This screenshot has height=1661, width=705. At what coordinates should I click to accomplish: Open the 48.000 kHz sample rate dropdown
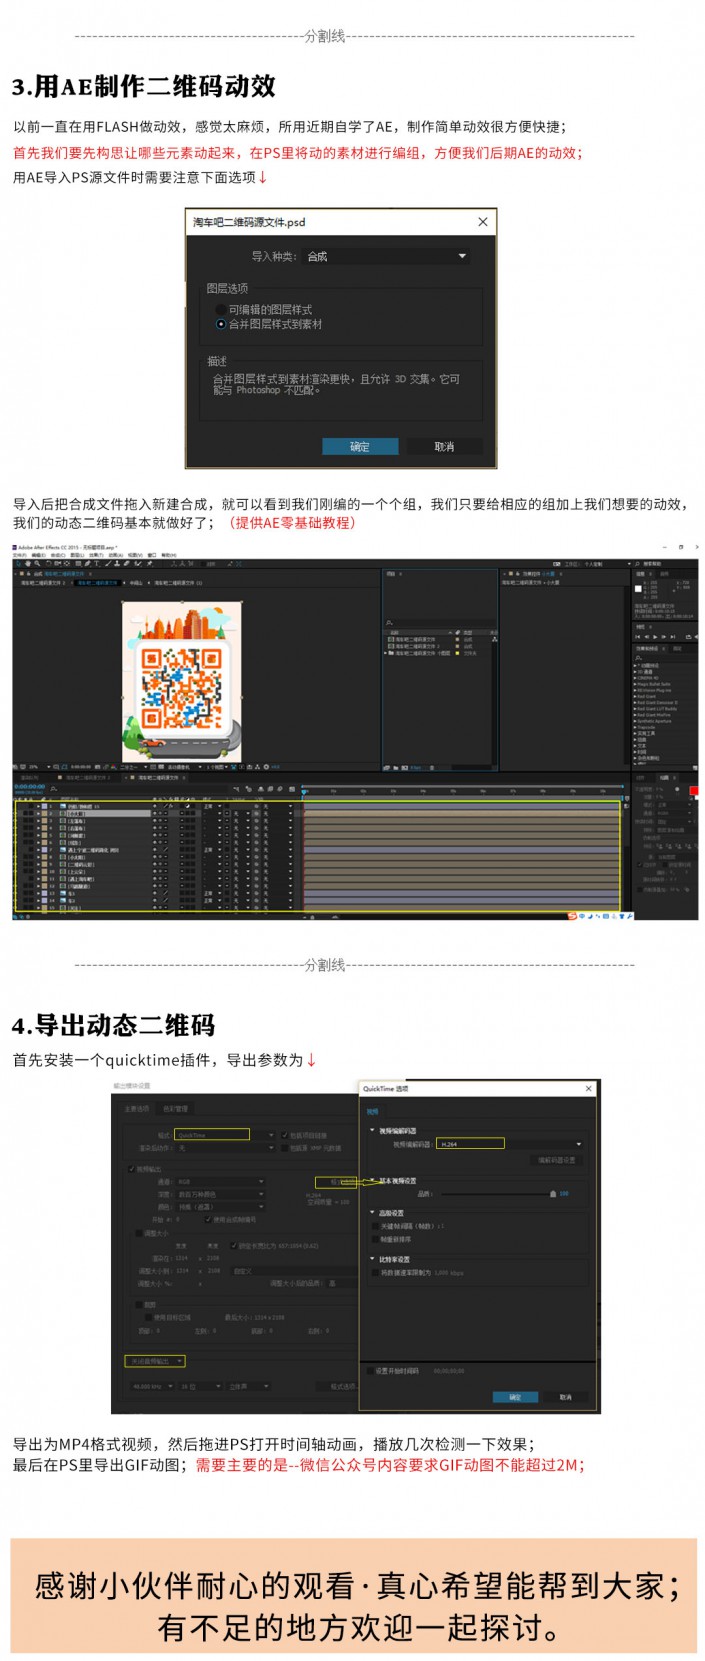153,1387
